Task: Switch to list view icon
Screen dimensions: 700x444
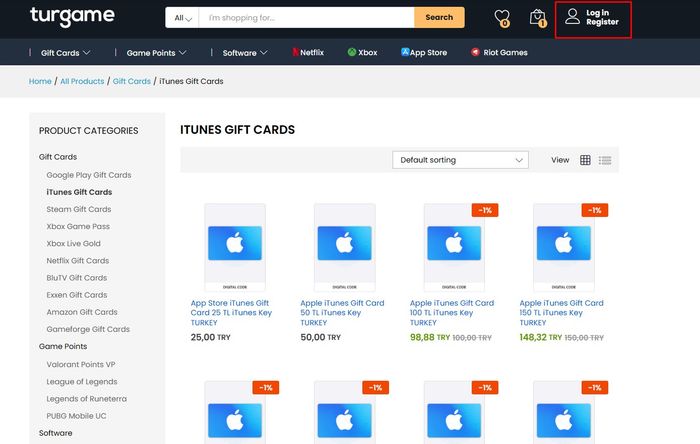Action: [605, 160]
